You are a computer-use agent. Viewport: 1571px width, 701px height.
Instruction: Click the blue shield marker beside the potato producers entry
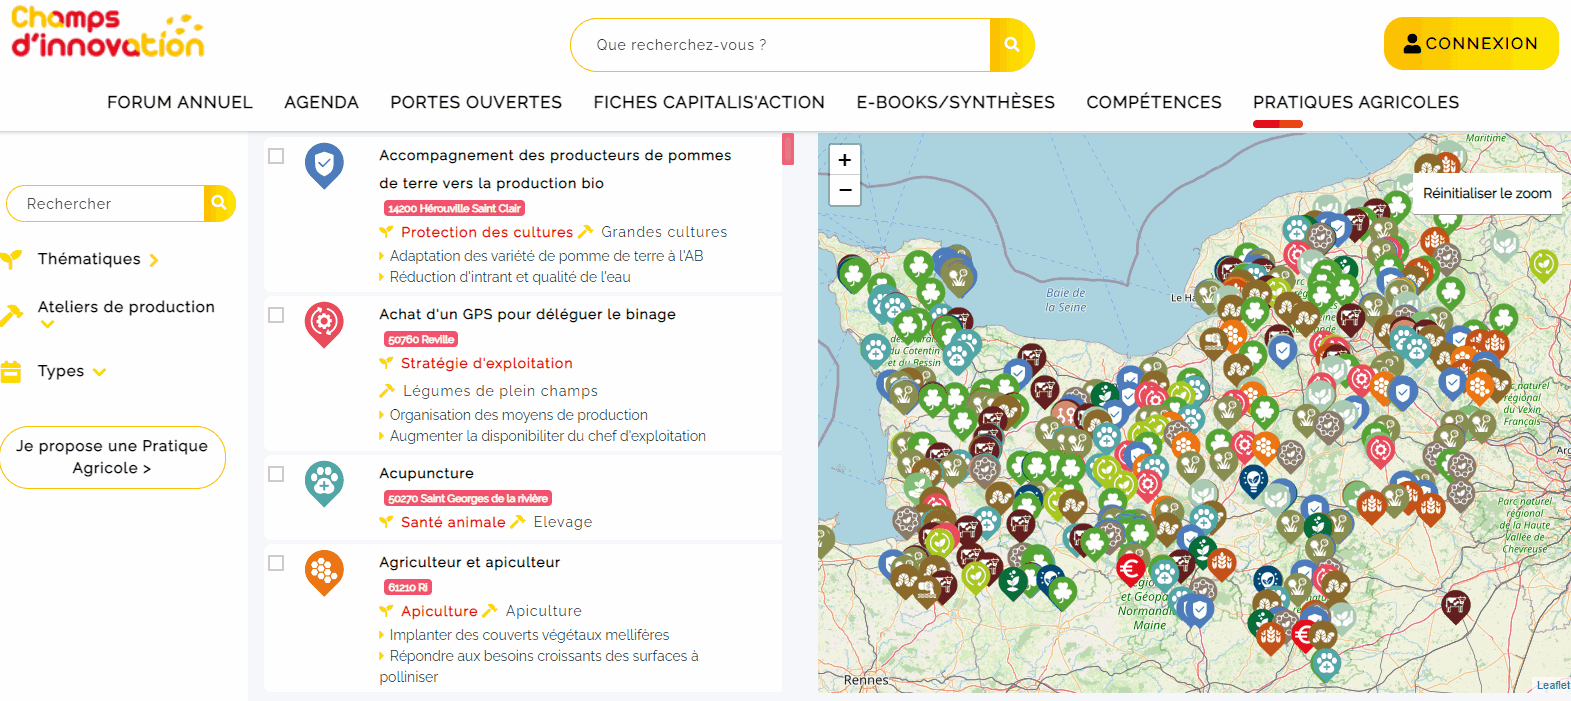[324, 164]
